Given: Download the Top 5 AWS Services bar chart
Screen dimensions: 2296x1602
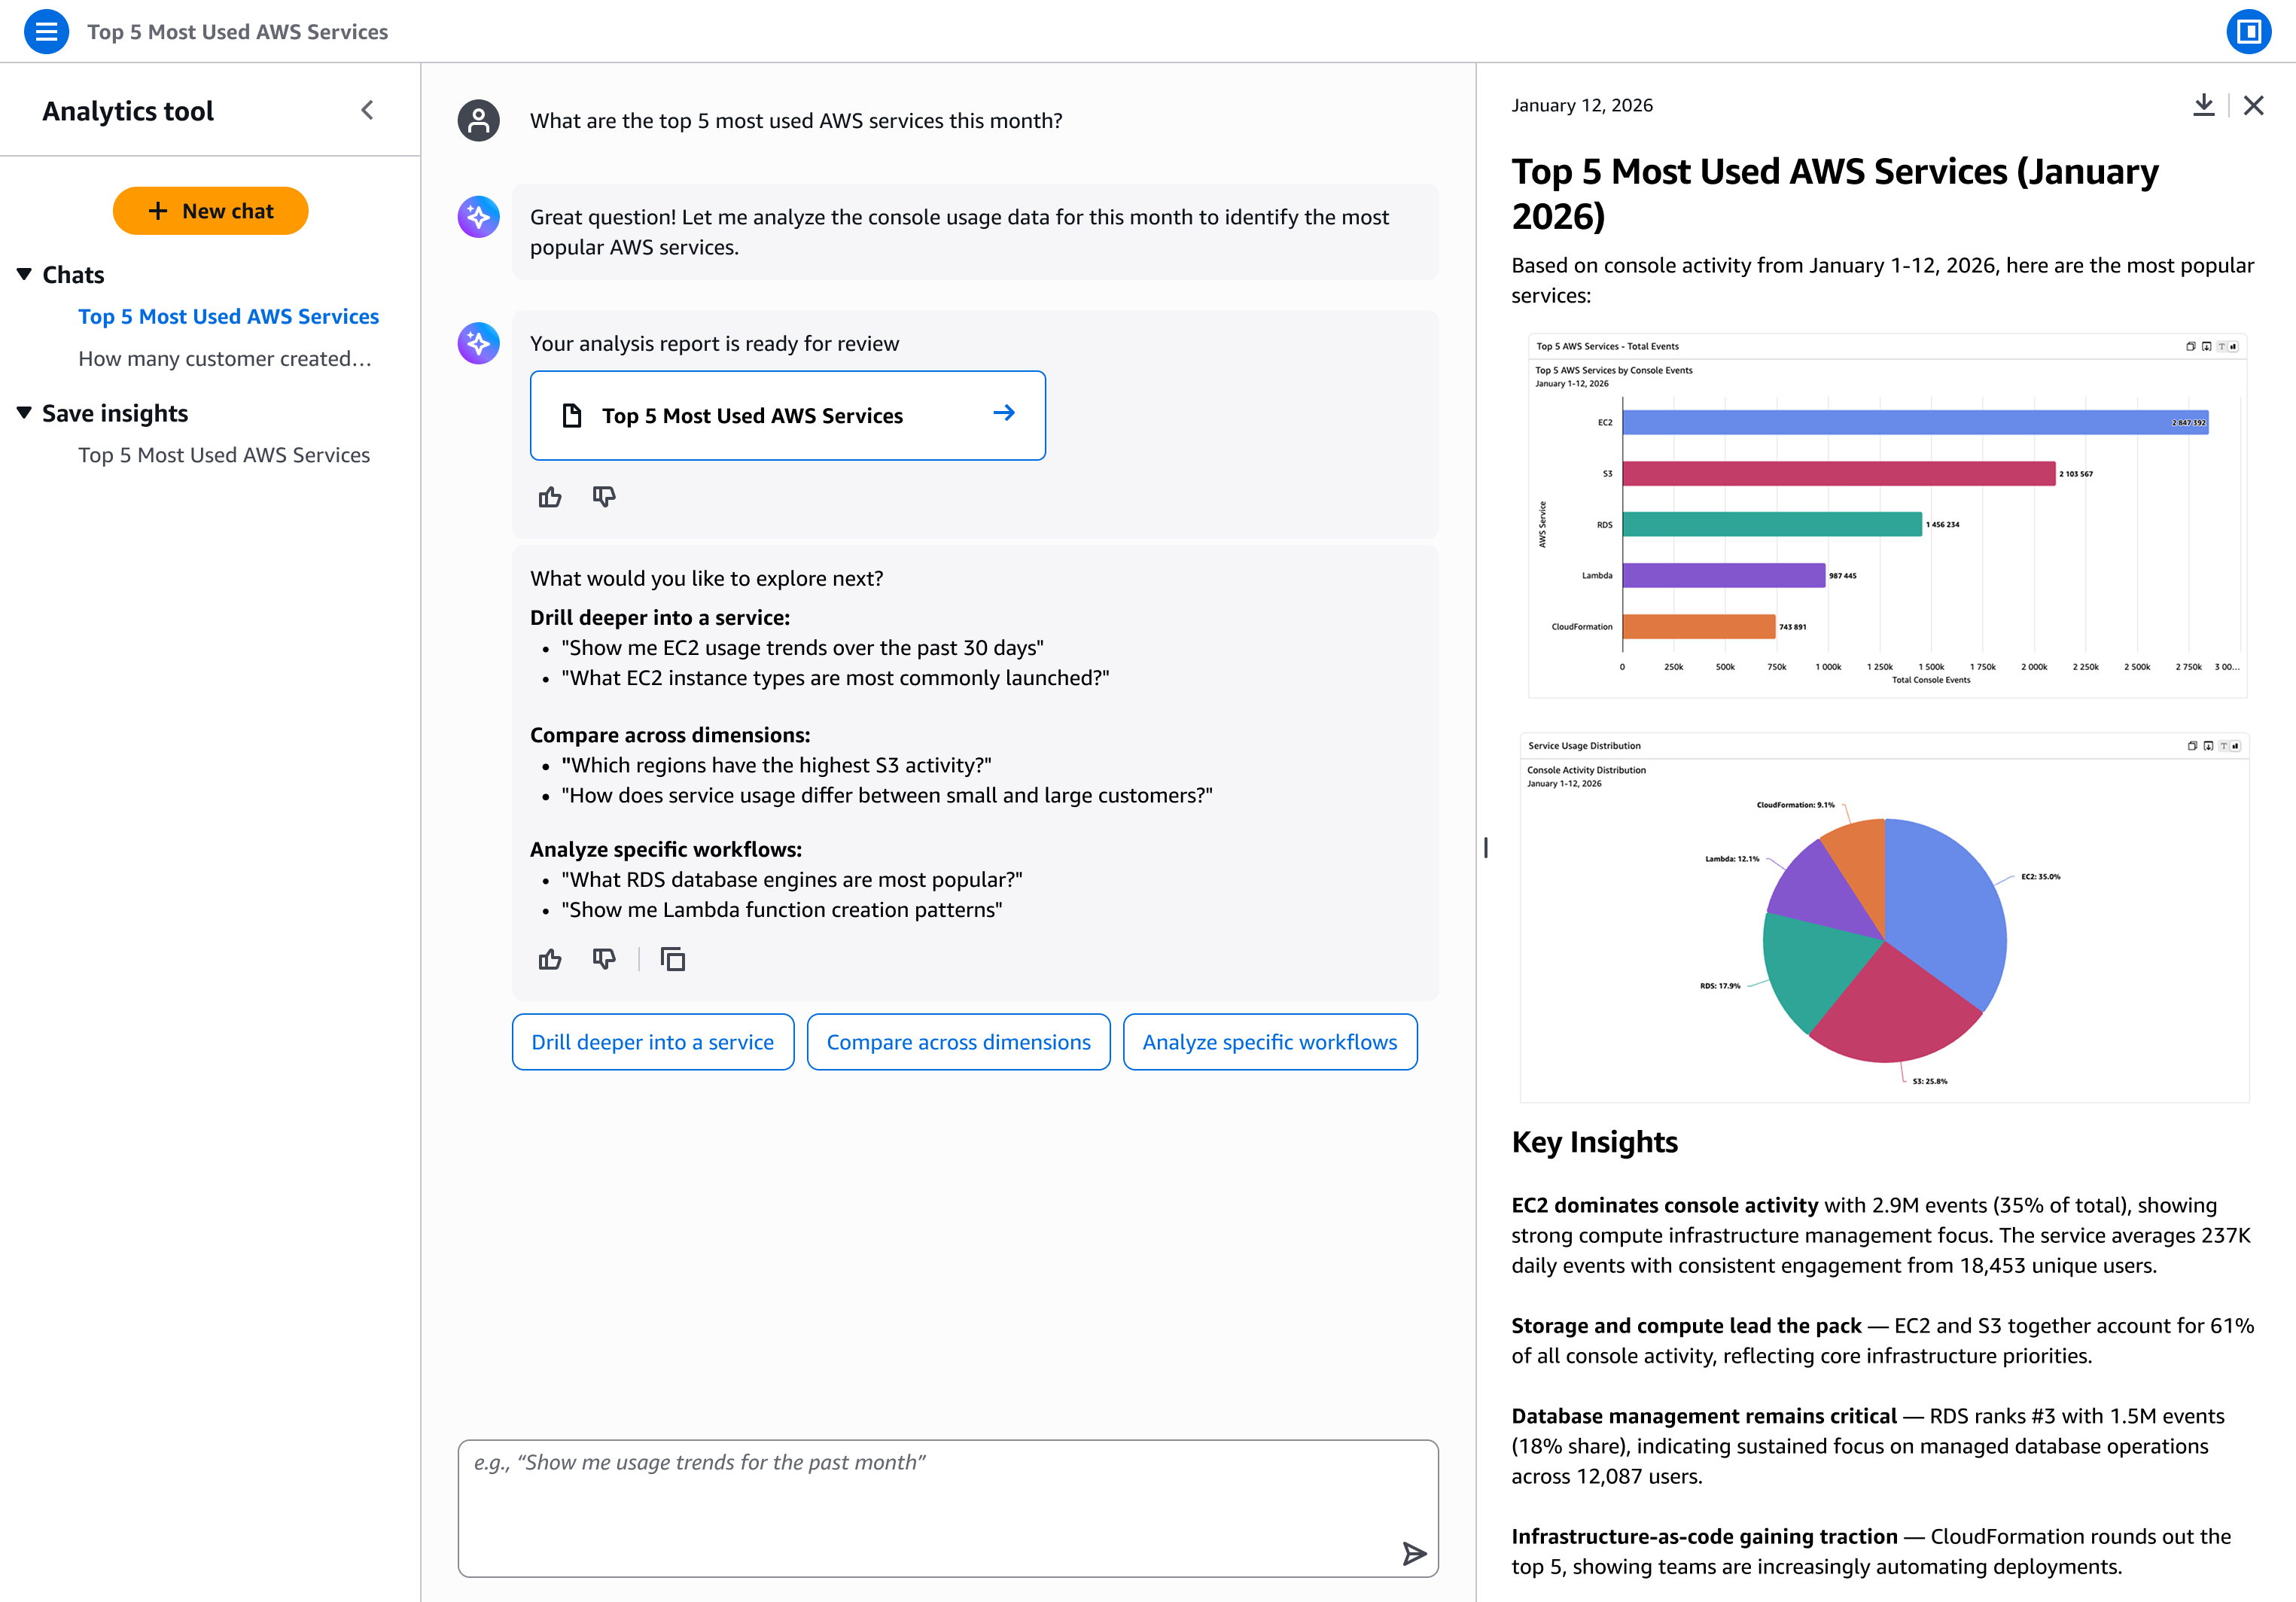Looking at the screenshot, I should click(x=2207, y=346).
